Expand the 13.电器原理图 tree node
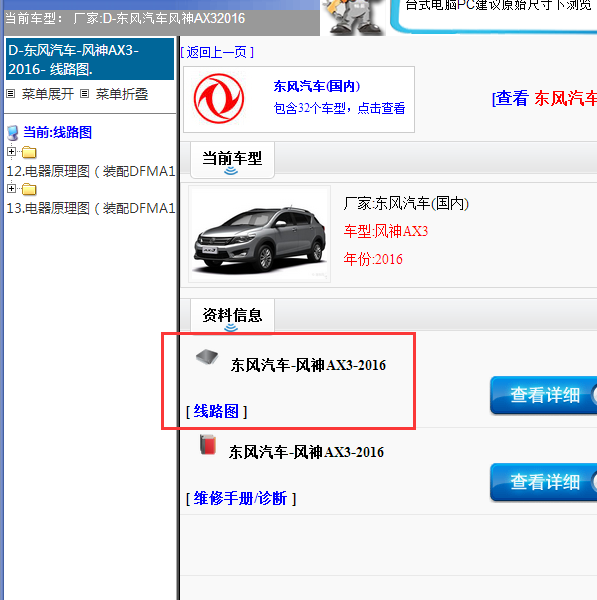Image resolution: width=597 pixels, height=600 pixels. (x=11, y=188)
